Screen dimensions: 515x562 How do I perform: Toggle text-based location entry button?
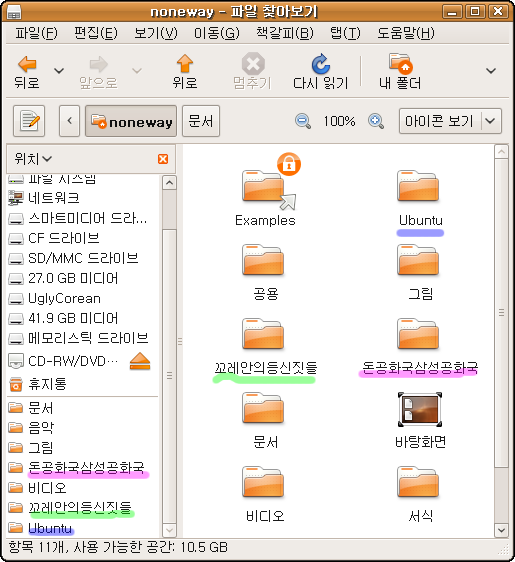[x=29, y=121]
